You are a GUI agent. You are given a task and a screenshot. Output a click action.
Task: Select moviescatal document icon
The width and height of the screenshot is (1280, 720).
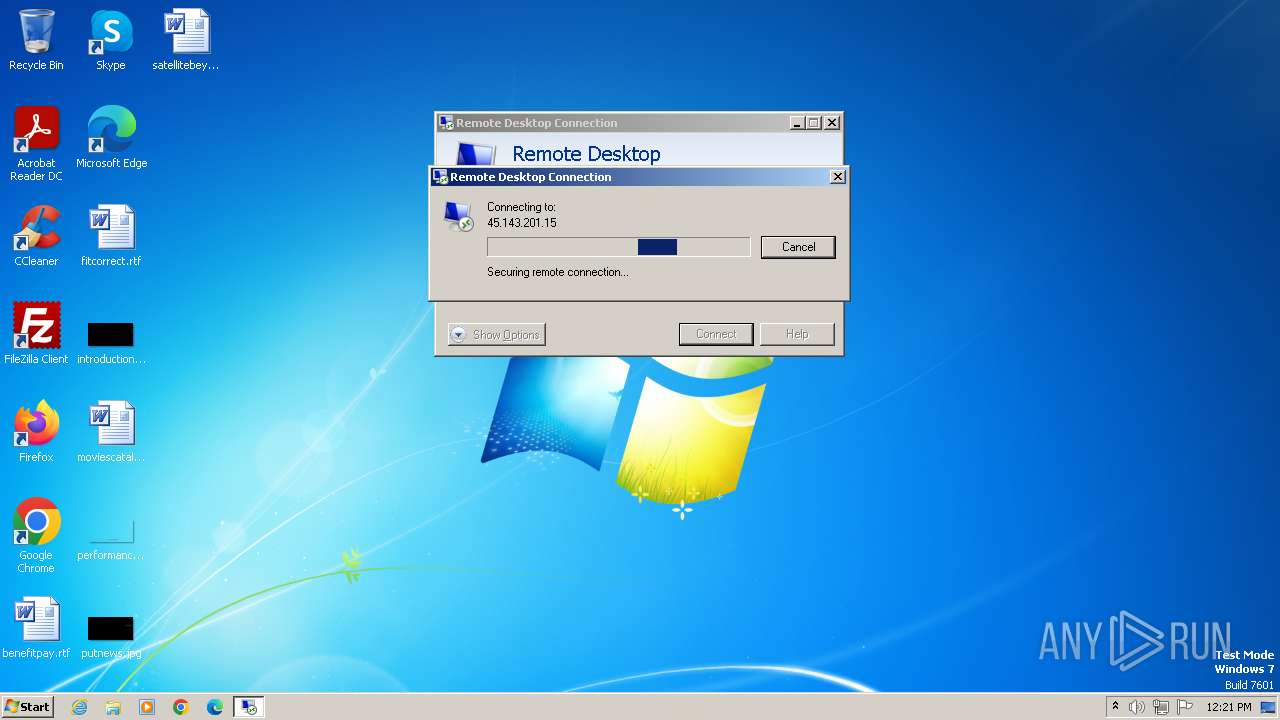[x=111, y=431]
